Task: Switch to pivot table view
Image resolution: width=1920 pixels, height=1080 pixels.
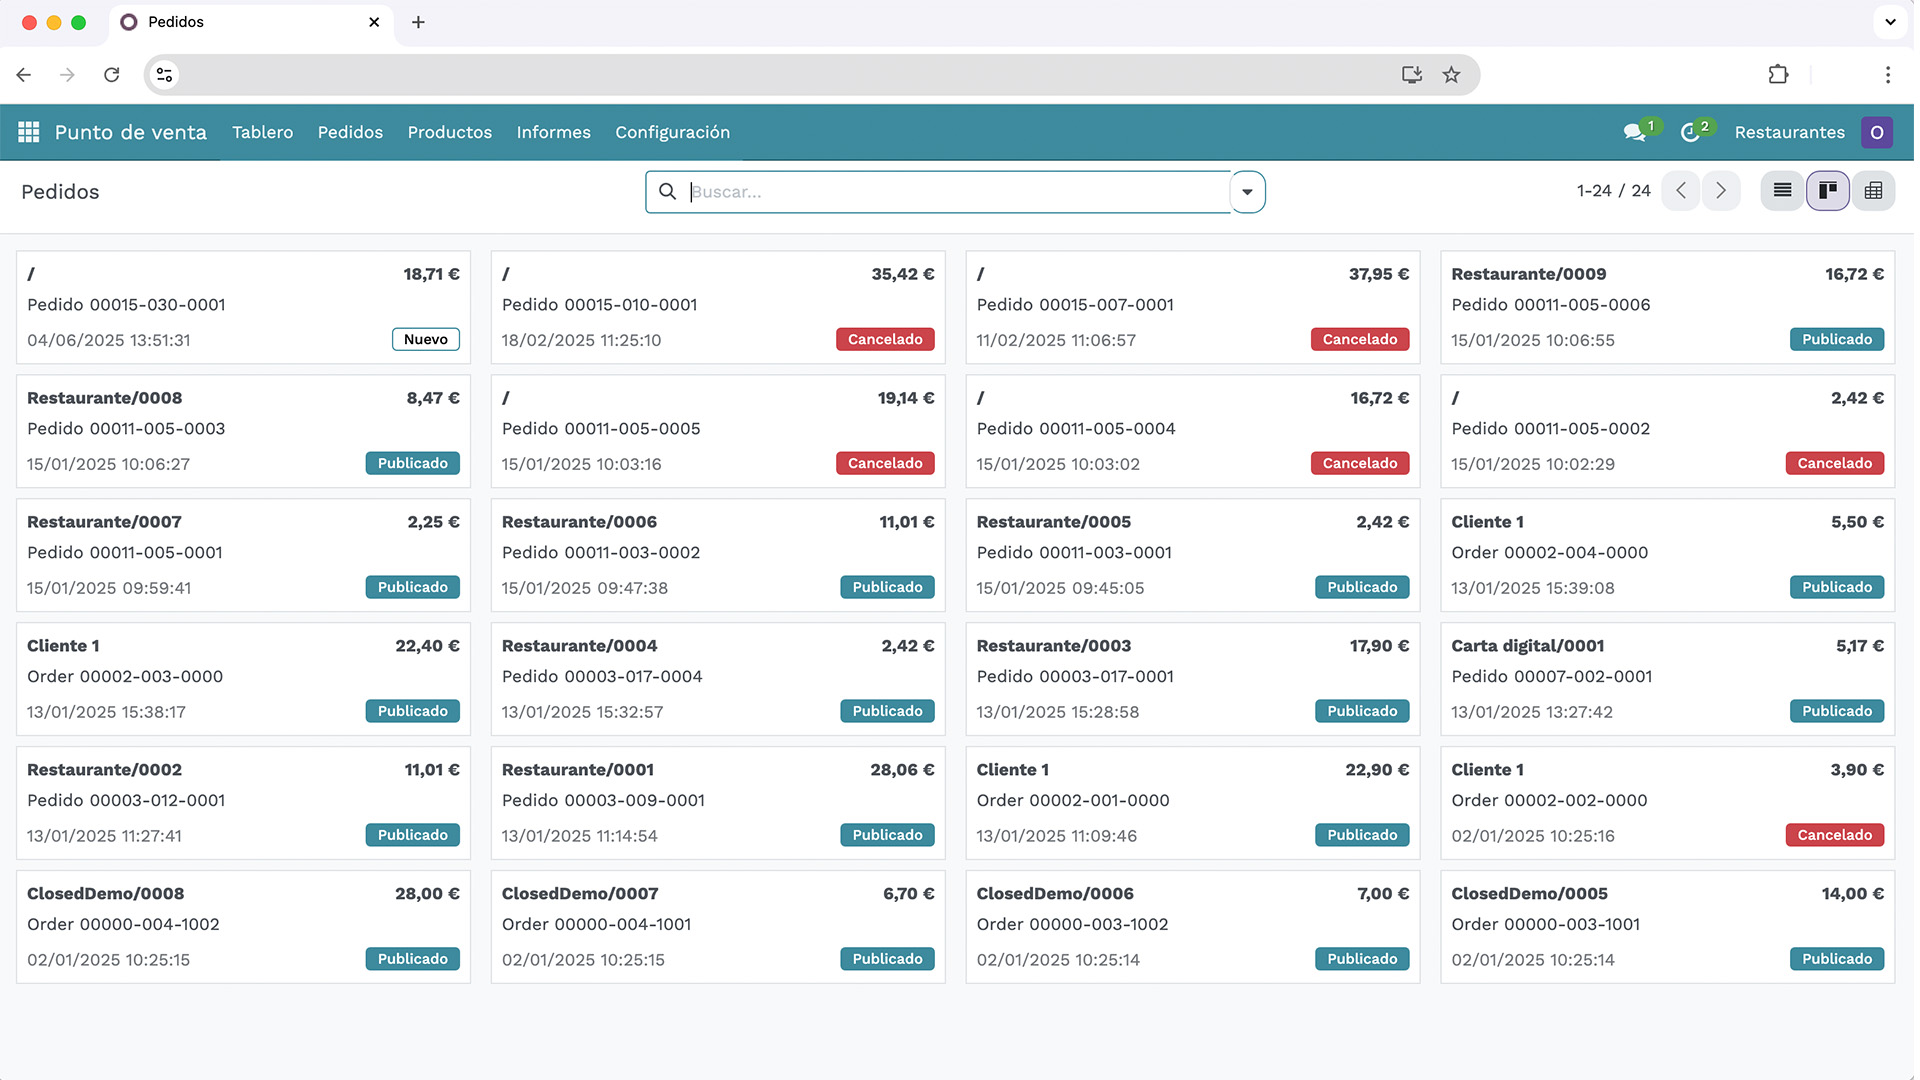Action: click(1873, 190)
